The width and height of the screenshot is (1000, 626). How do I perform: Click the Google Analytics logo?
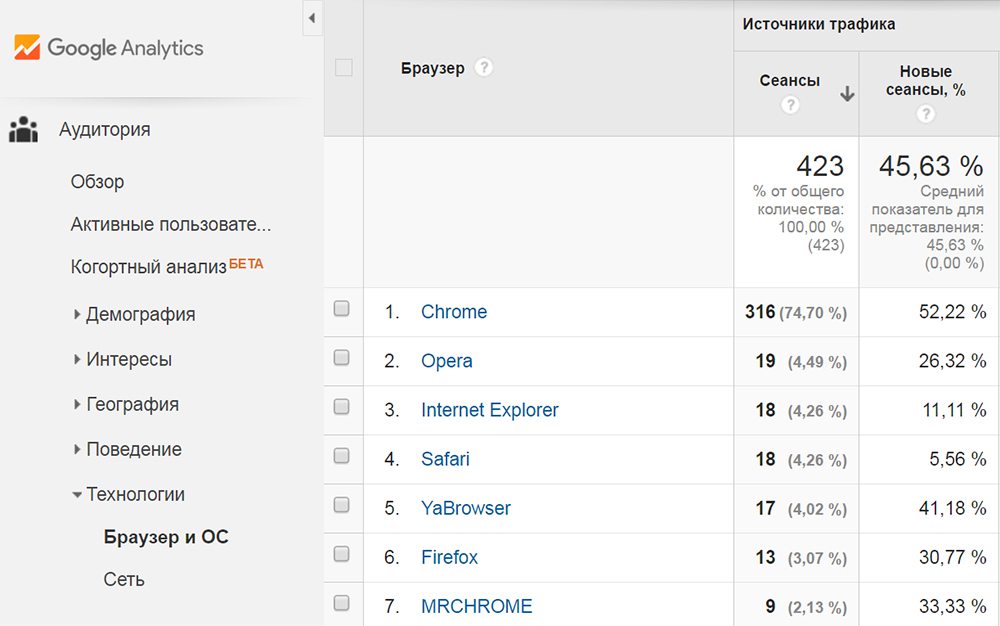[108, 47]
